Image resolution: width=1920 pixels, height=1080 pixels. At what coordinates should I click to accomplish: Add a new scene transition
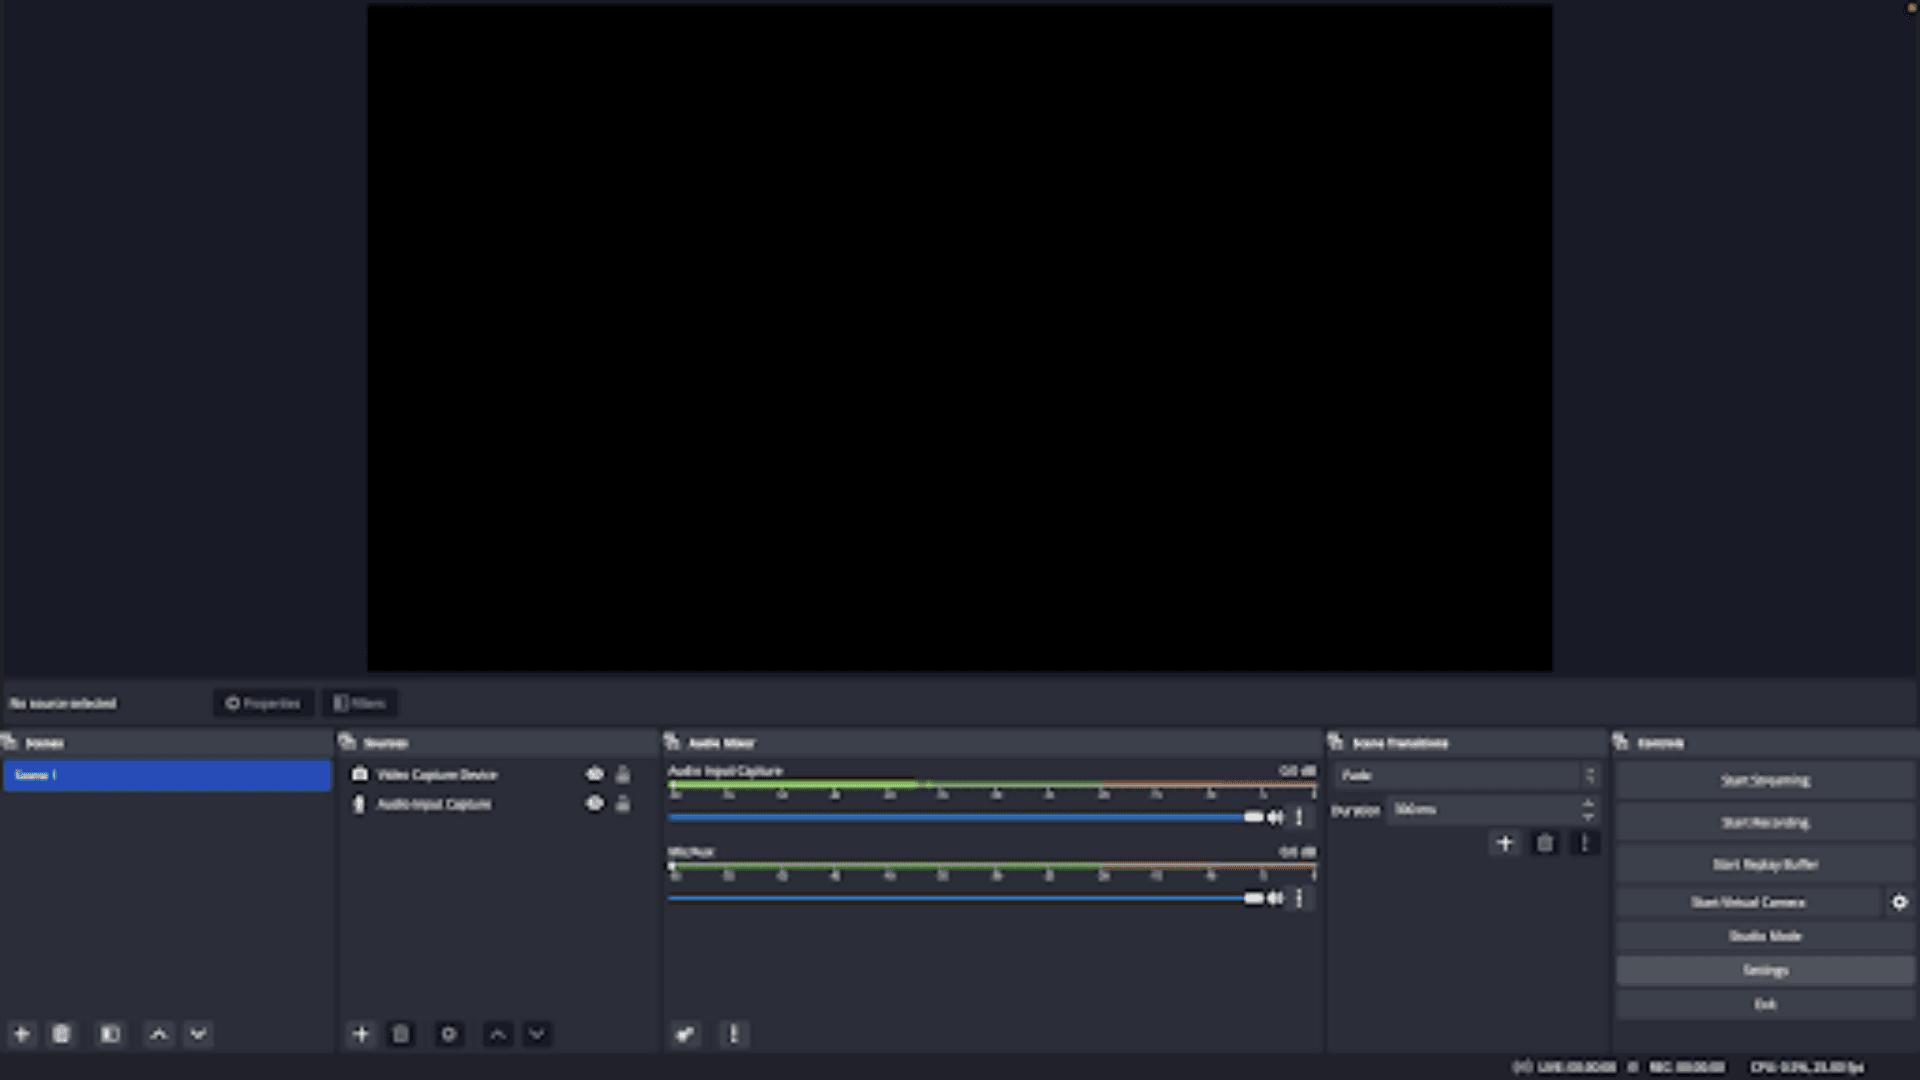point(1504,843)
